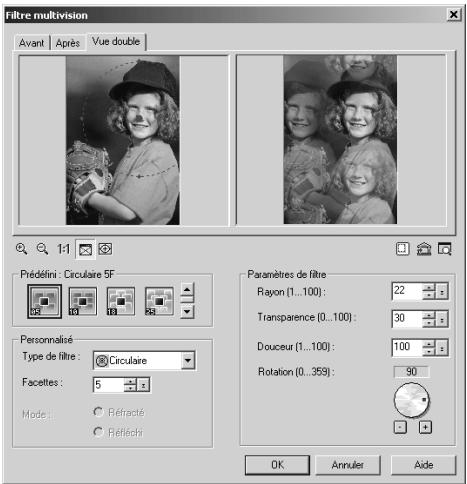Click the presets list up arrow
The image size is (467, 484).
(187, 289)
